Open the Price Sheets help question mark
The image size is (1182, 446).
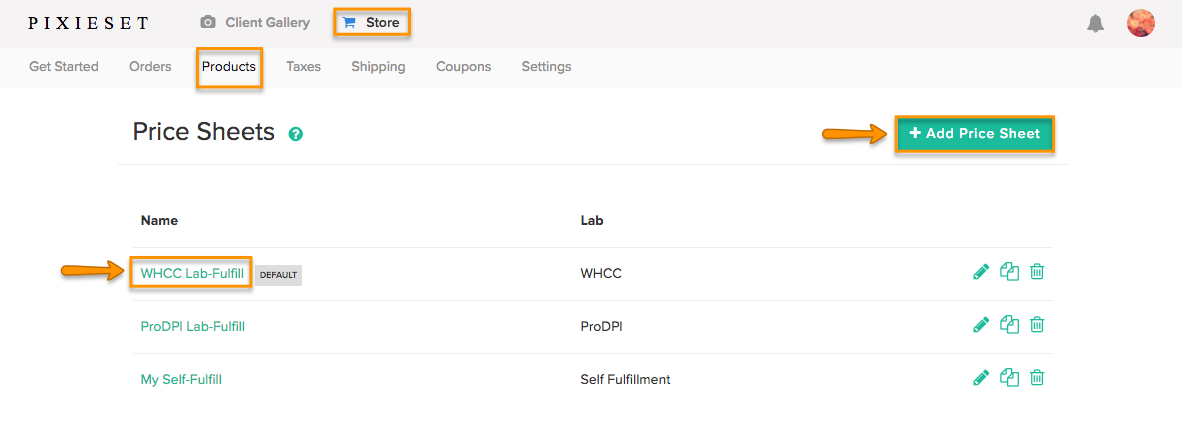[296, 134]
